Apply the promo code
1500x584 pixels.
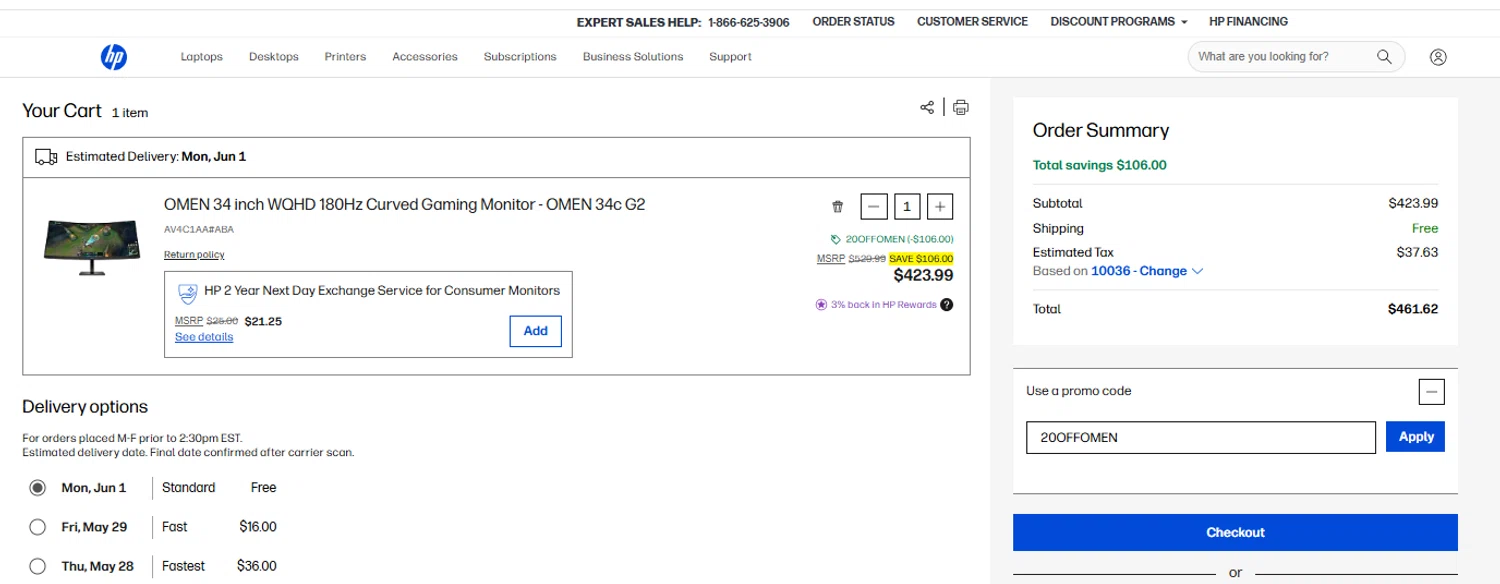pos(1415,437)
